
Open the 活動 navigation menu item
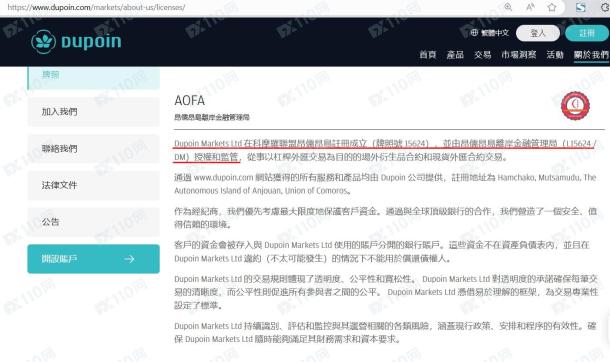pyautogui.click(x=555, y=55)
